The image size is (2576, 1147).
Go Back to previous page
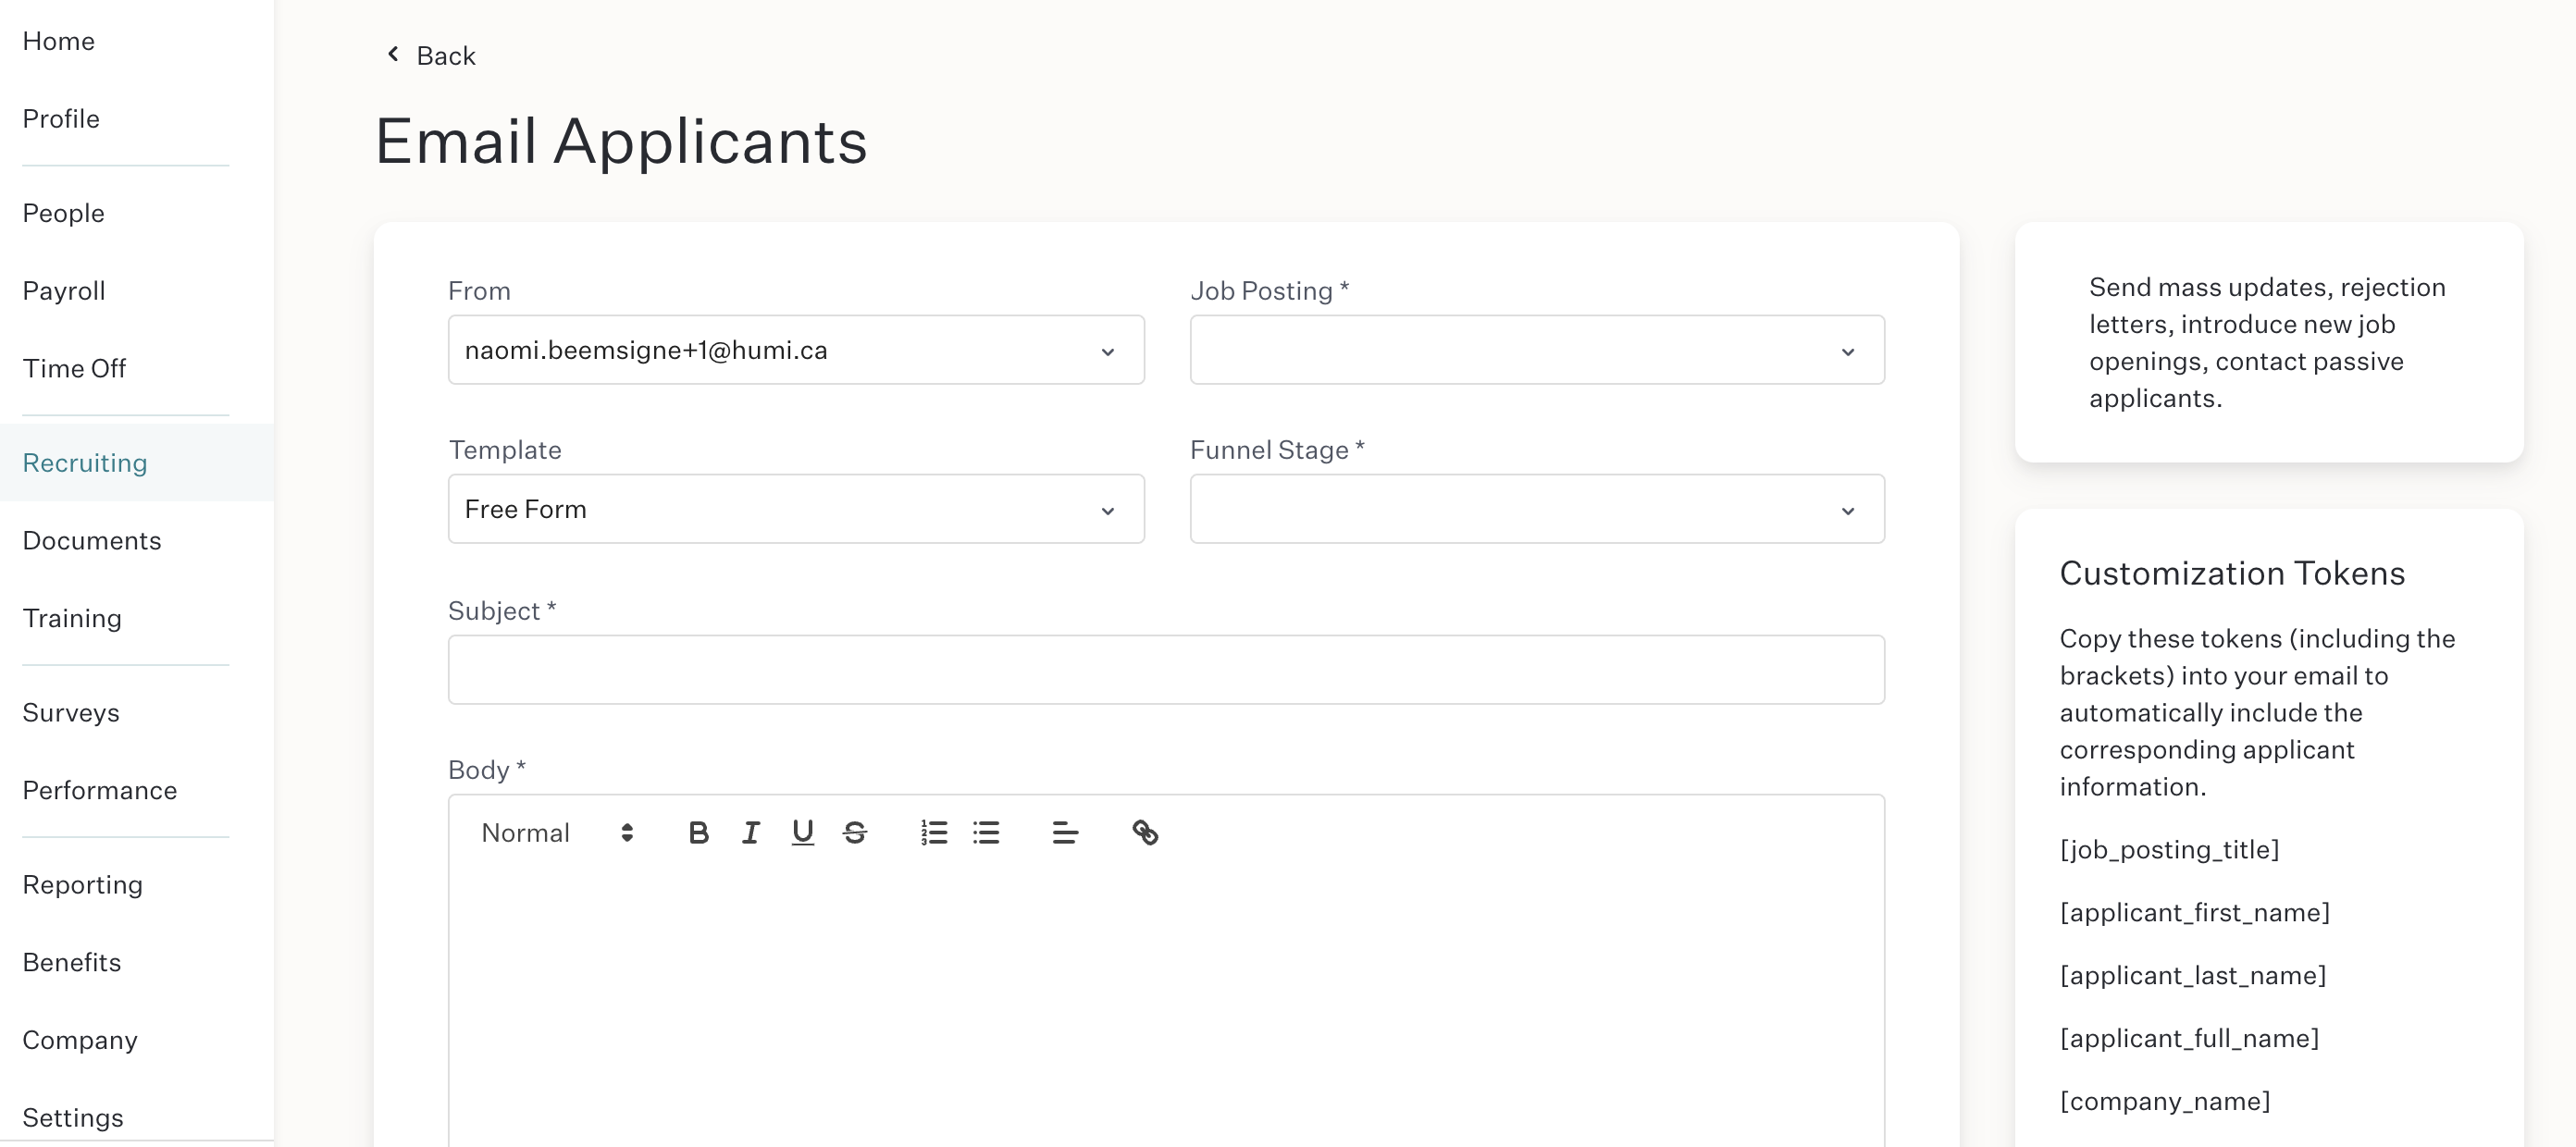tap(431, 55)
